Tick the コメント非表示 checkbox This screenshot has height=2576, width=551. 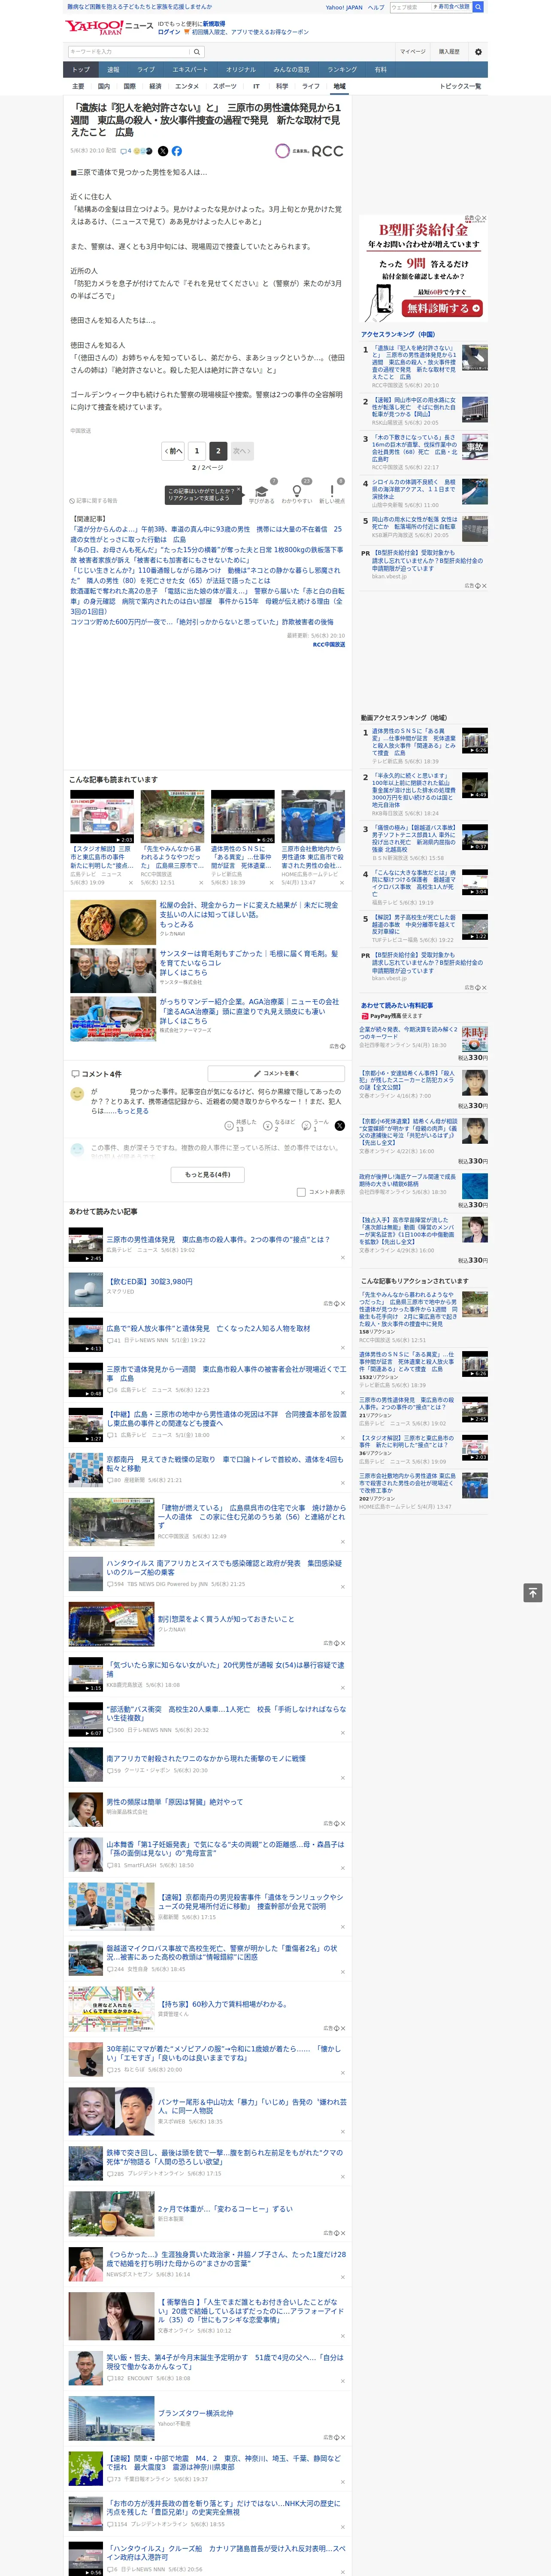pos(301,1192)
